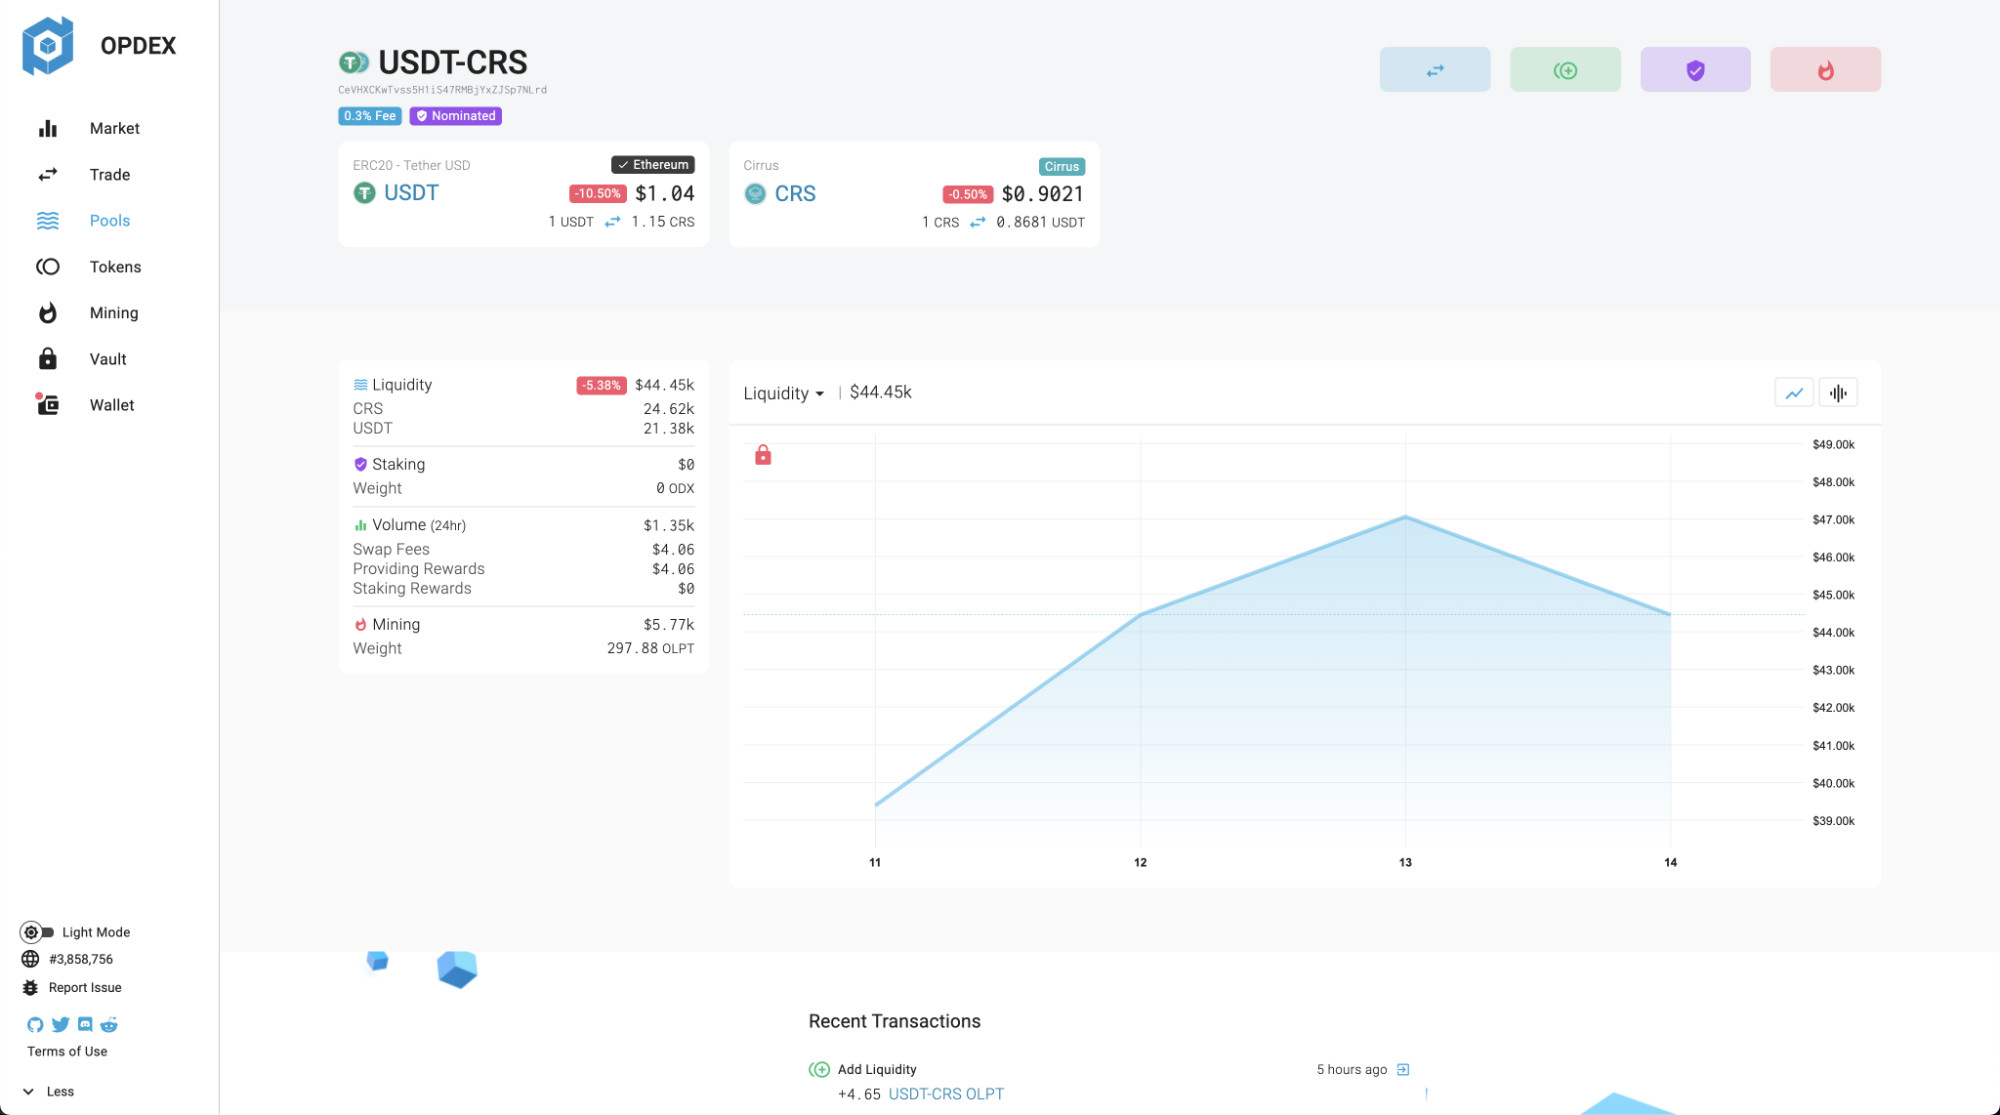
Task: Click the bug icon for Report Issue
Action: point(30,987)
